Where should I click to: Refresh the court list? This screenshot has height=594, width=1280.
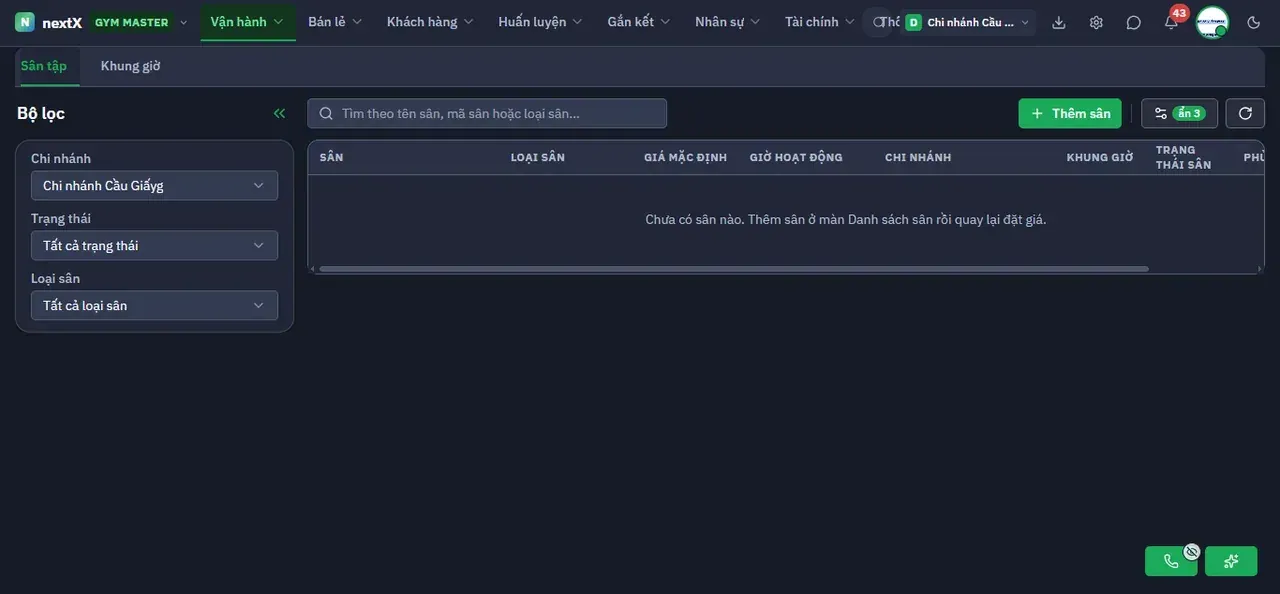1245,113
